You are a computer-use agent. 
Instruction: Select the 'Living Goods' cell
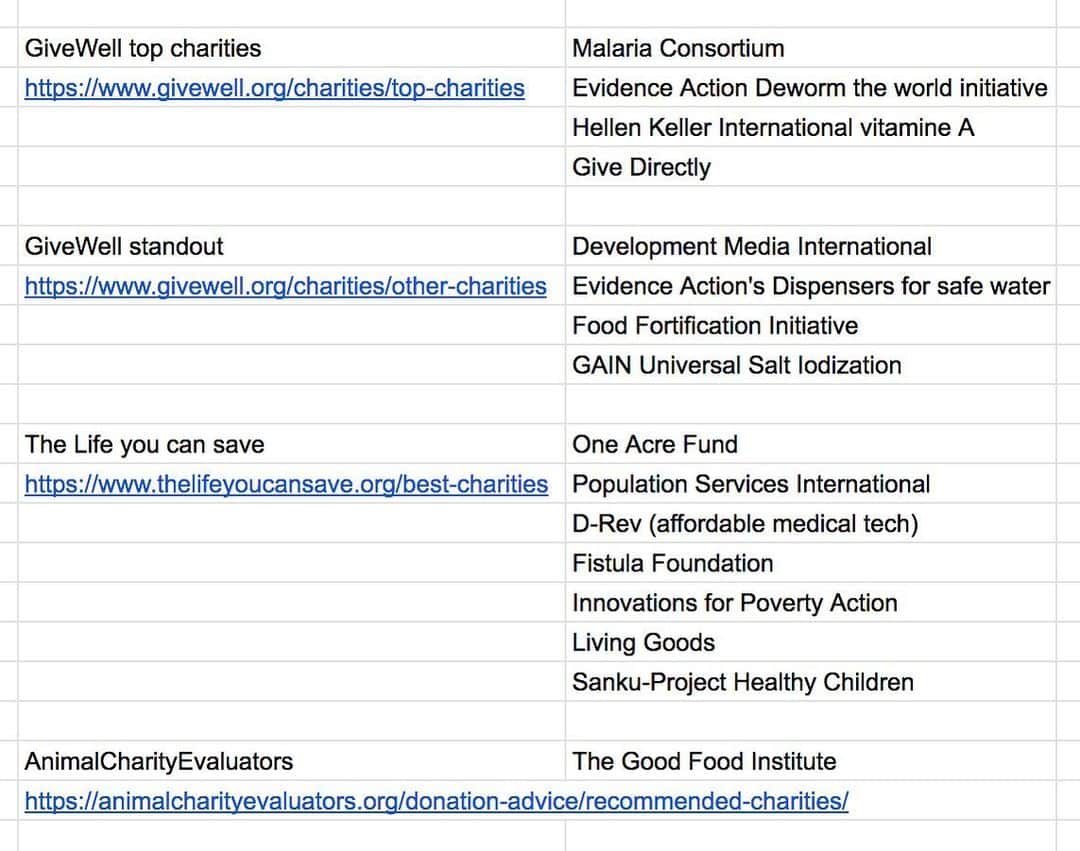click(x=811, y=642)
